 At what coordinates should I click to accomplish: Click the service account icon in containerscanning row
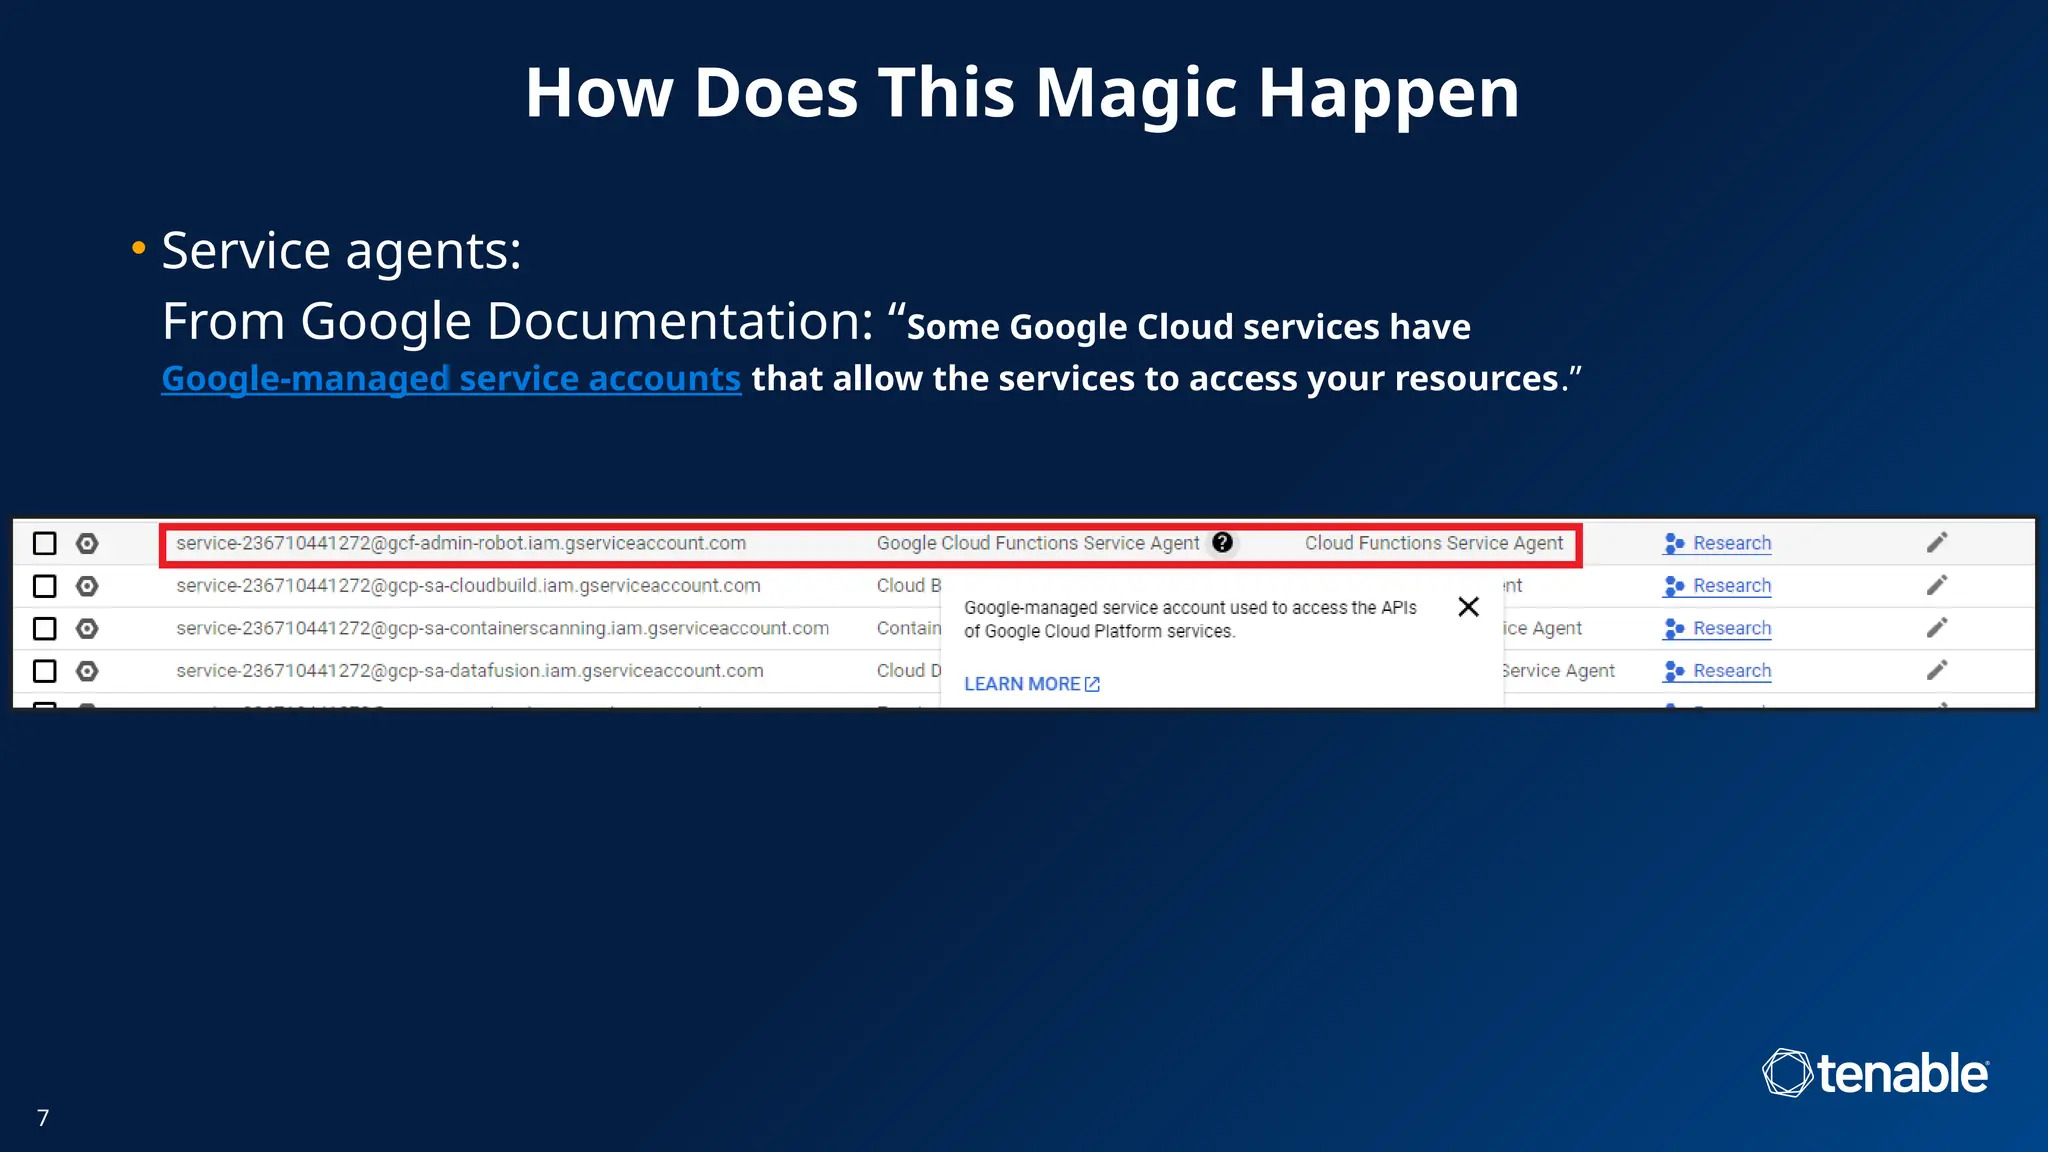87,629
